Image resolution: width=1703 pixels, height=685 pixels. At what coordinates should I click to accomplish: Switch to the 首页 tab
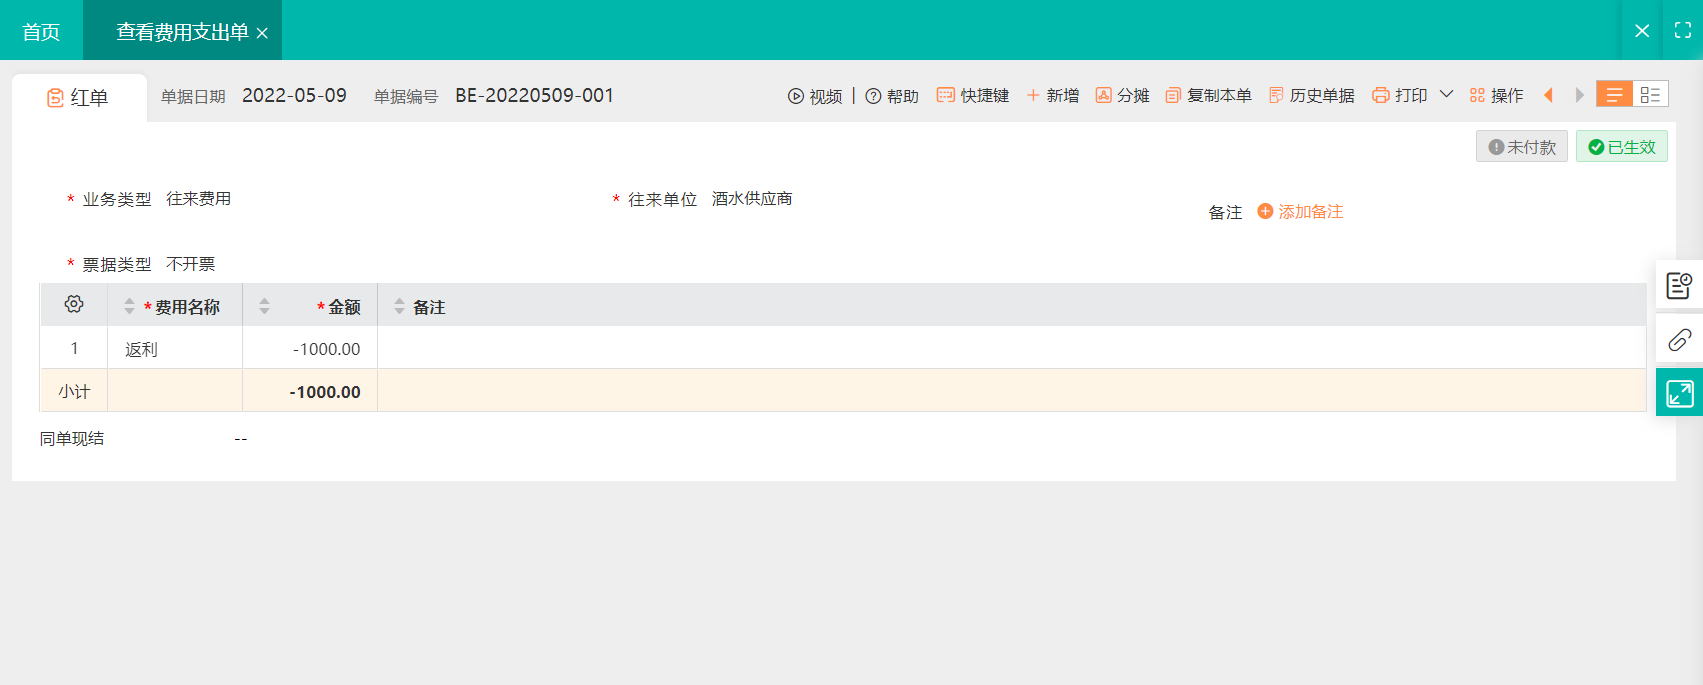click(41, 32)
